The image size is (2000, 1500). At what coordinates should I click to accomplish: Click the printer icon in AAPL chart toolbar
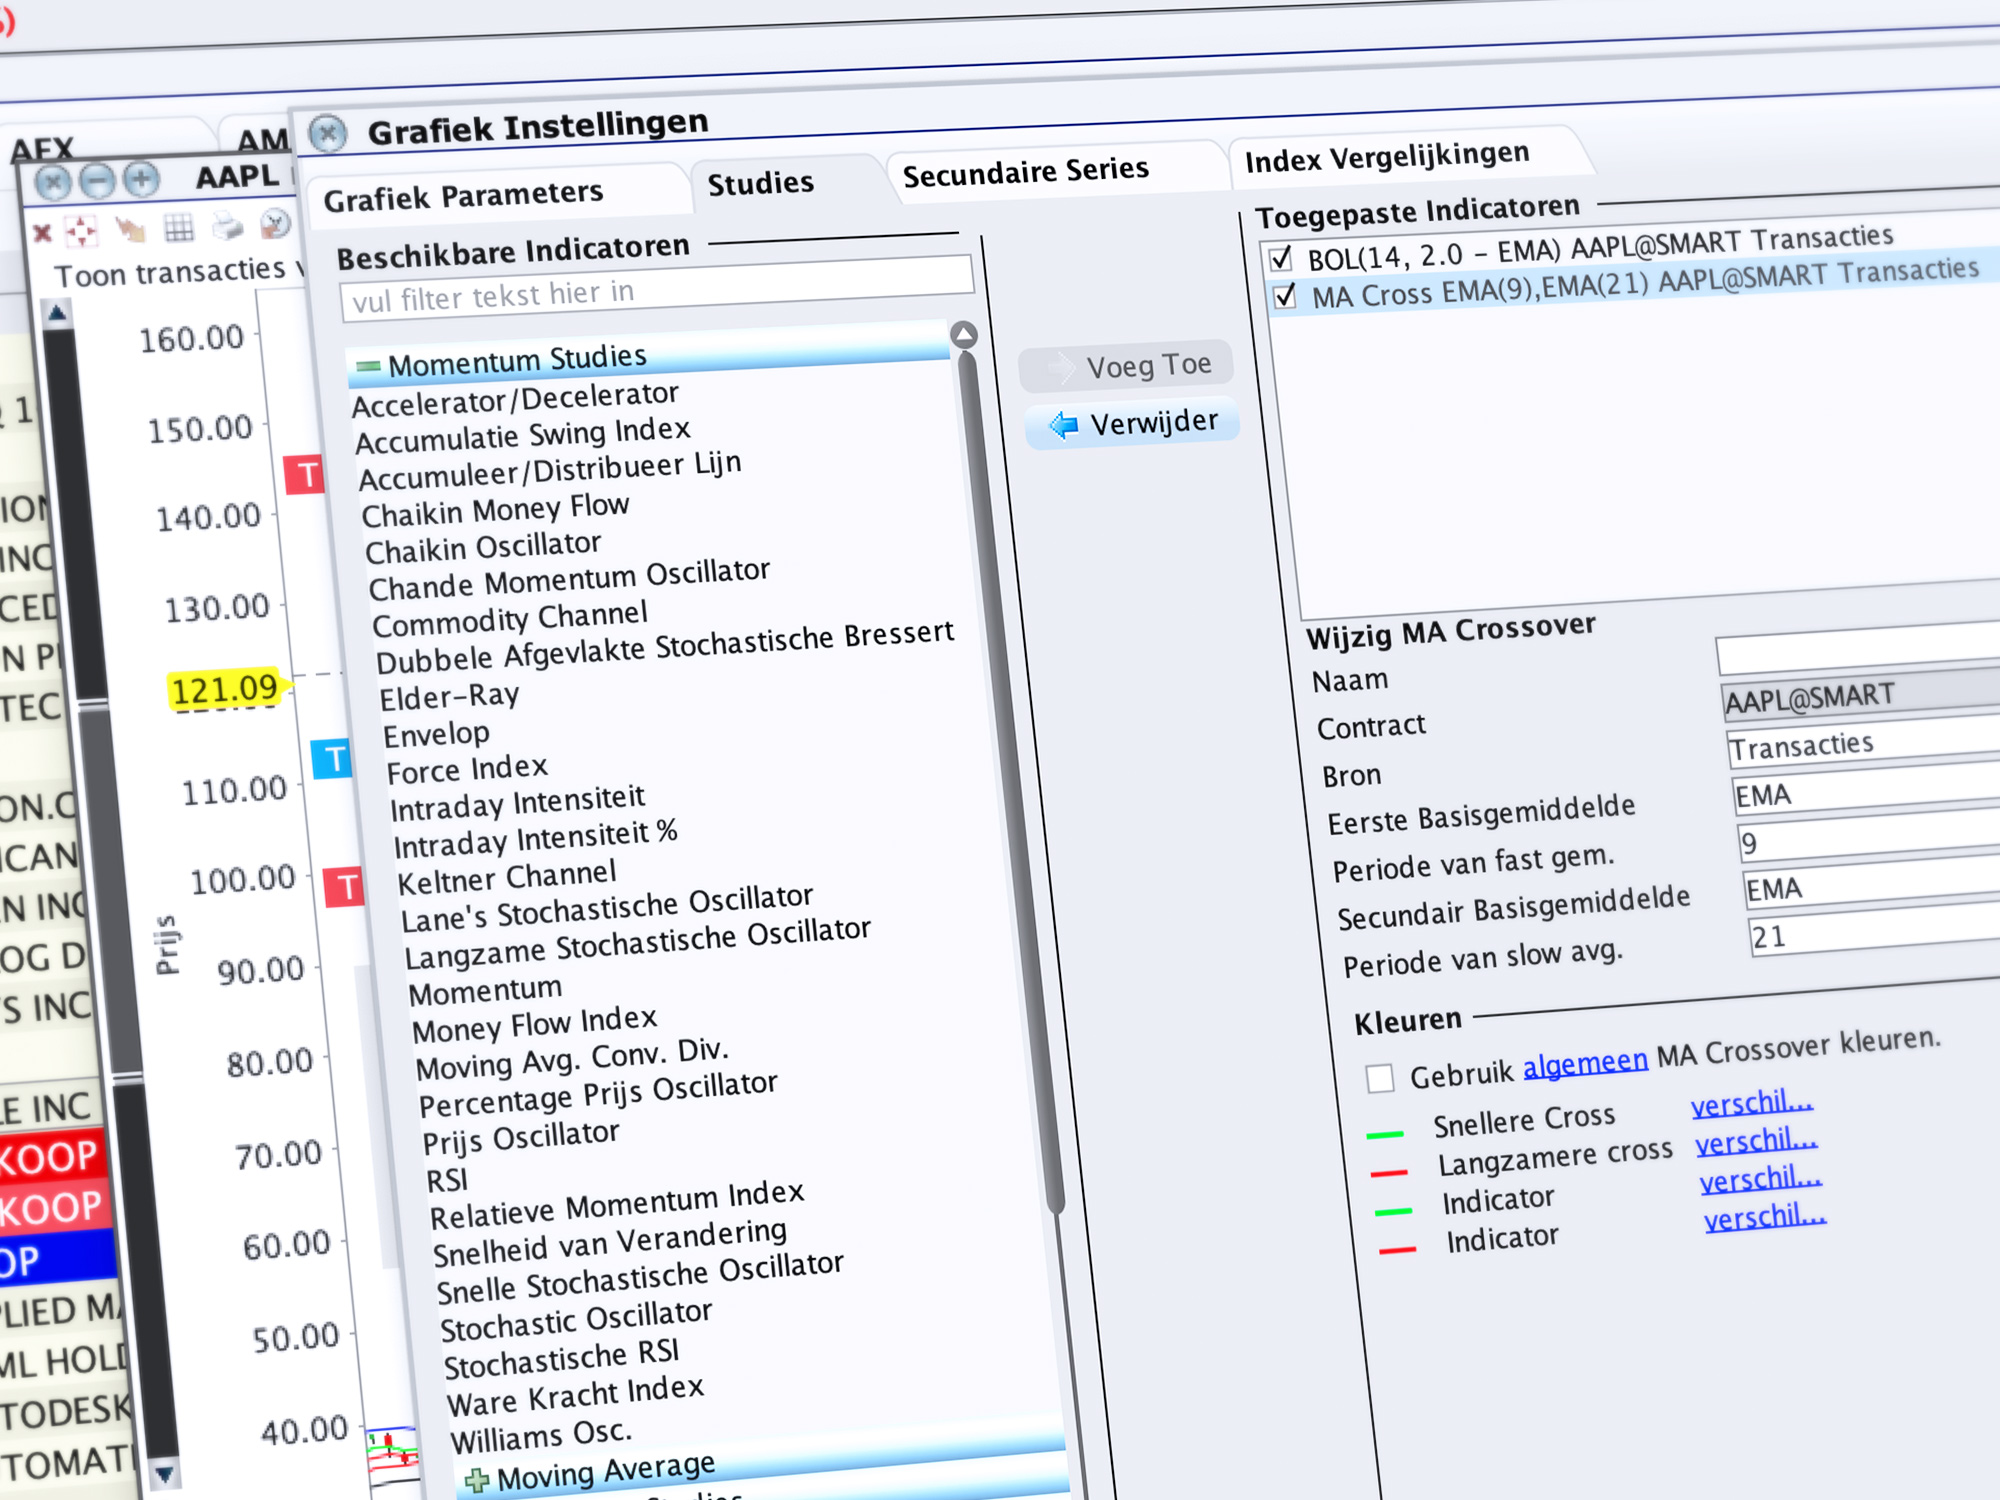click(x=227, y=227)
